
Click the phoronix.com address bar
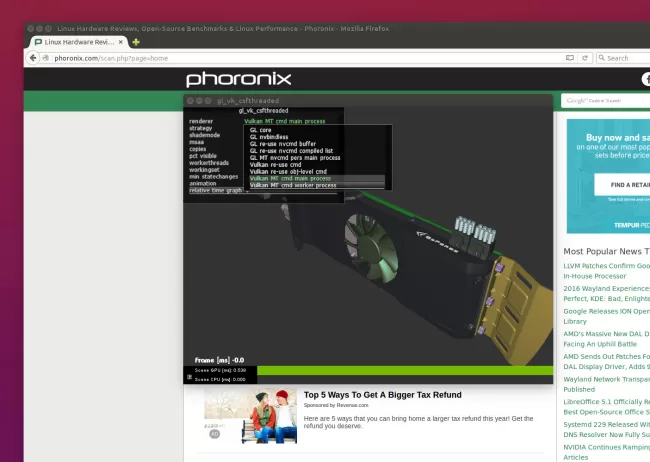[x=307, y=58]
